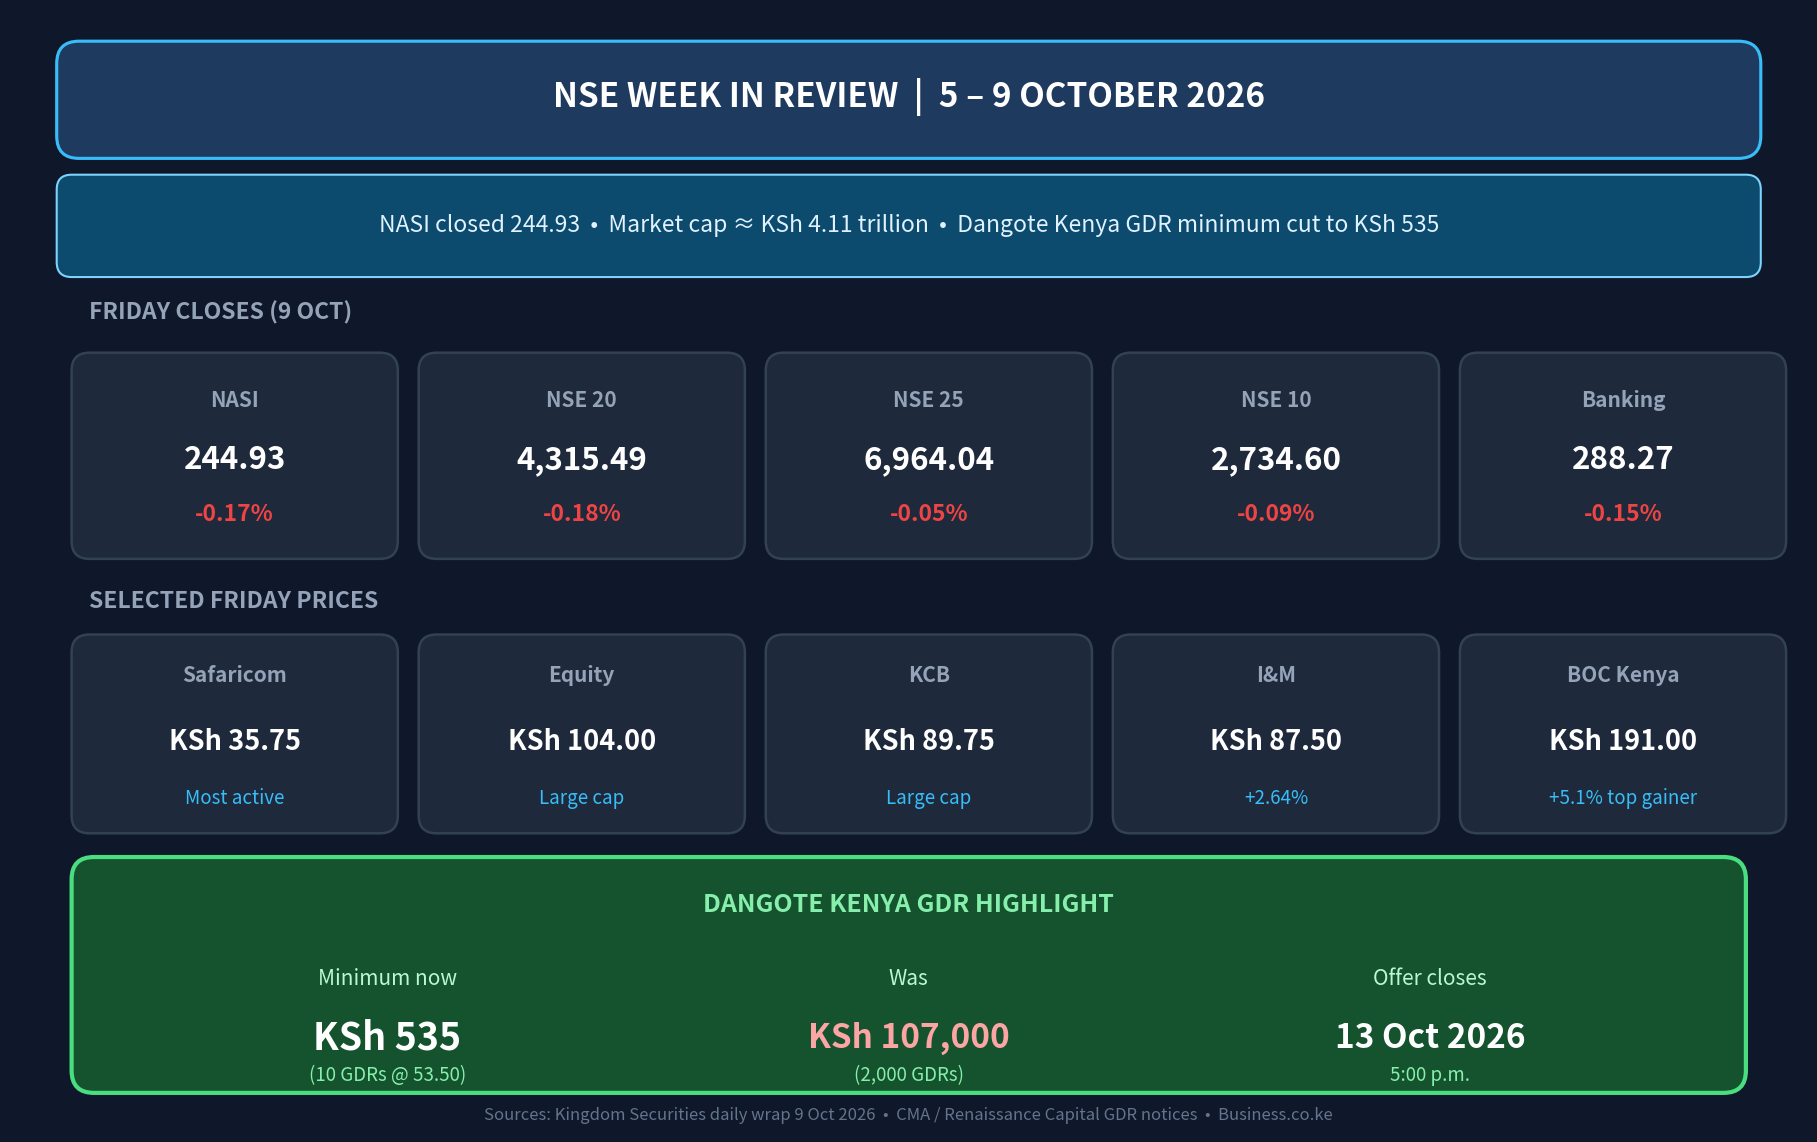
Task: Click the -0.05% NSE 25 change
Action: [928, 513]
